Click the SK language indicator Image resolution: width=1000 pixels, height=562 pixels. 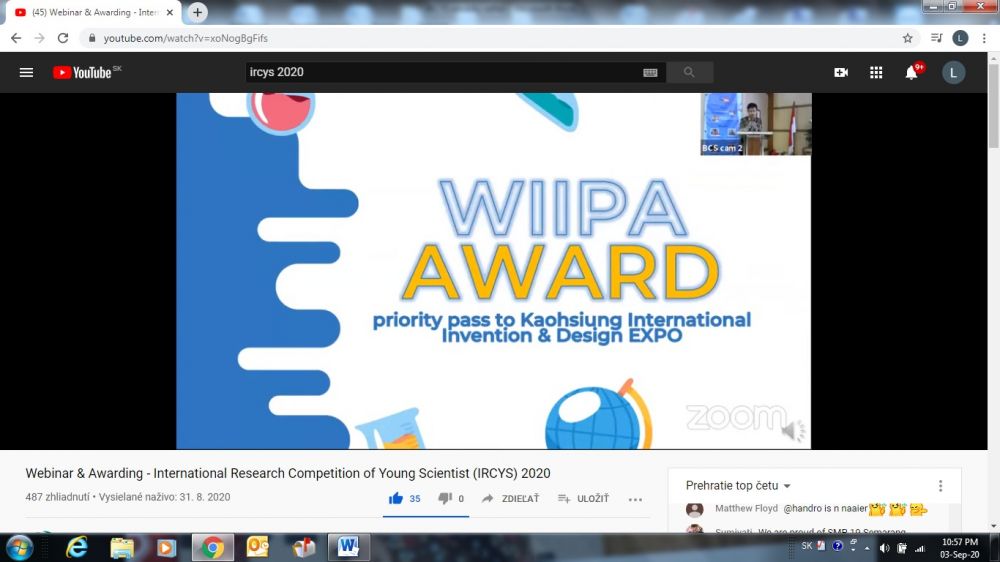pos(807,546)
